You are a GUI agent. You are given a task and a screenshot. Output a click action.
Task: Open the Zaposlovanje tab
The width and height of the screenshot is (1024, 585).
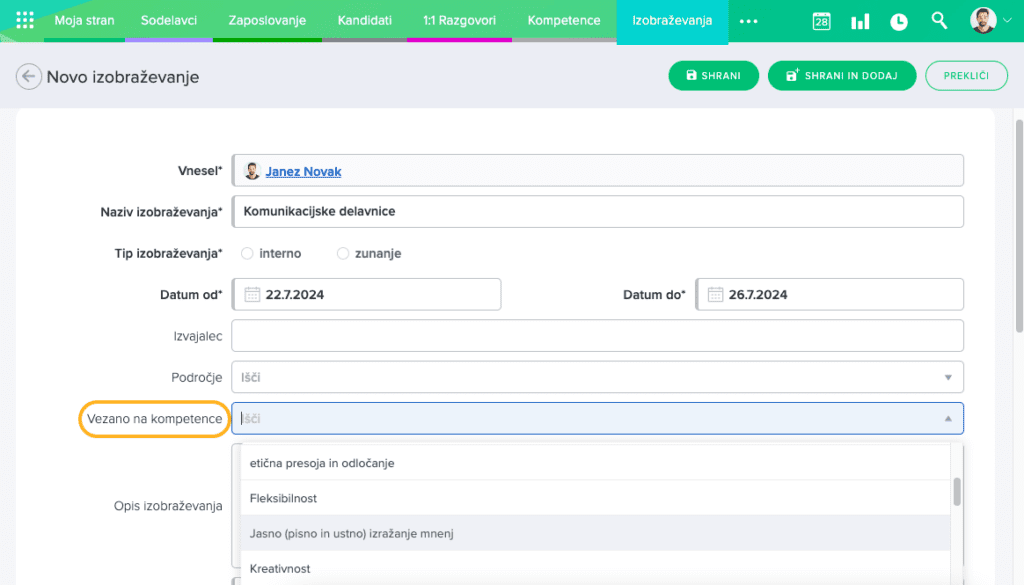click(267, 20)
